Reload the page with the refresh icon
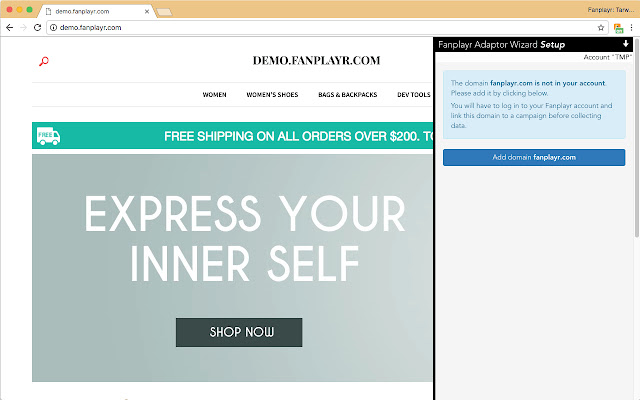Image resolution: width=640 pixels, height=400 pixels. click(38, 28)
